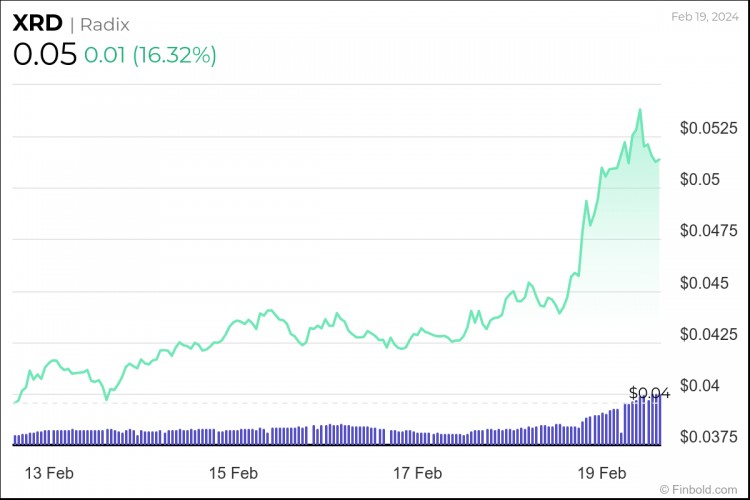Click the $0.05 price axis label
The width and height of the screenshot is (750, 500).
700,180
